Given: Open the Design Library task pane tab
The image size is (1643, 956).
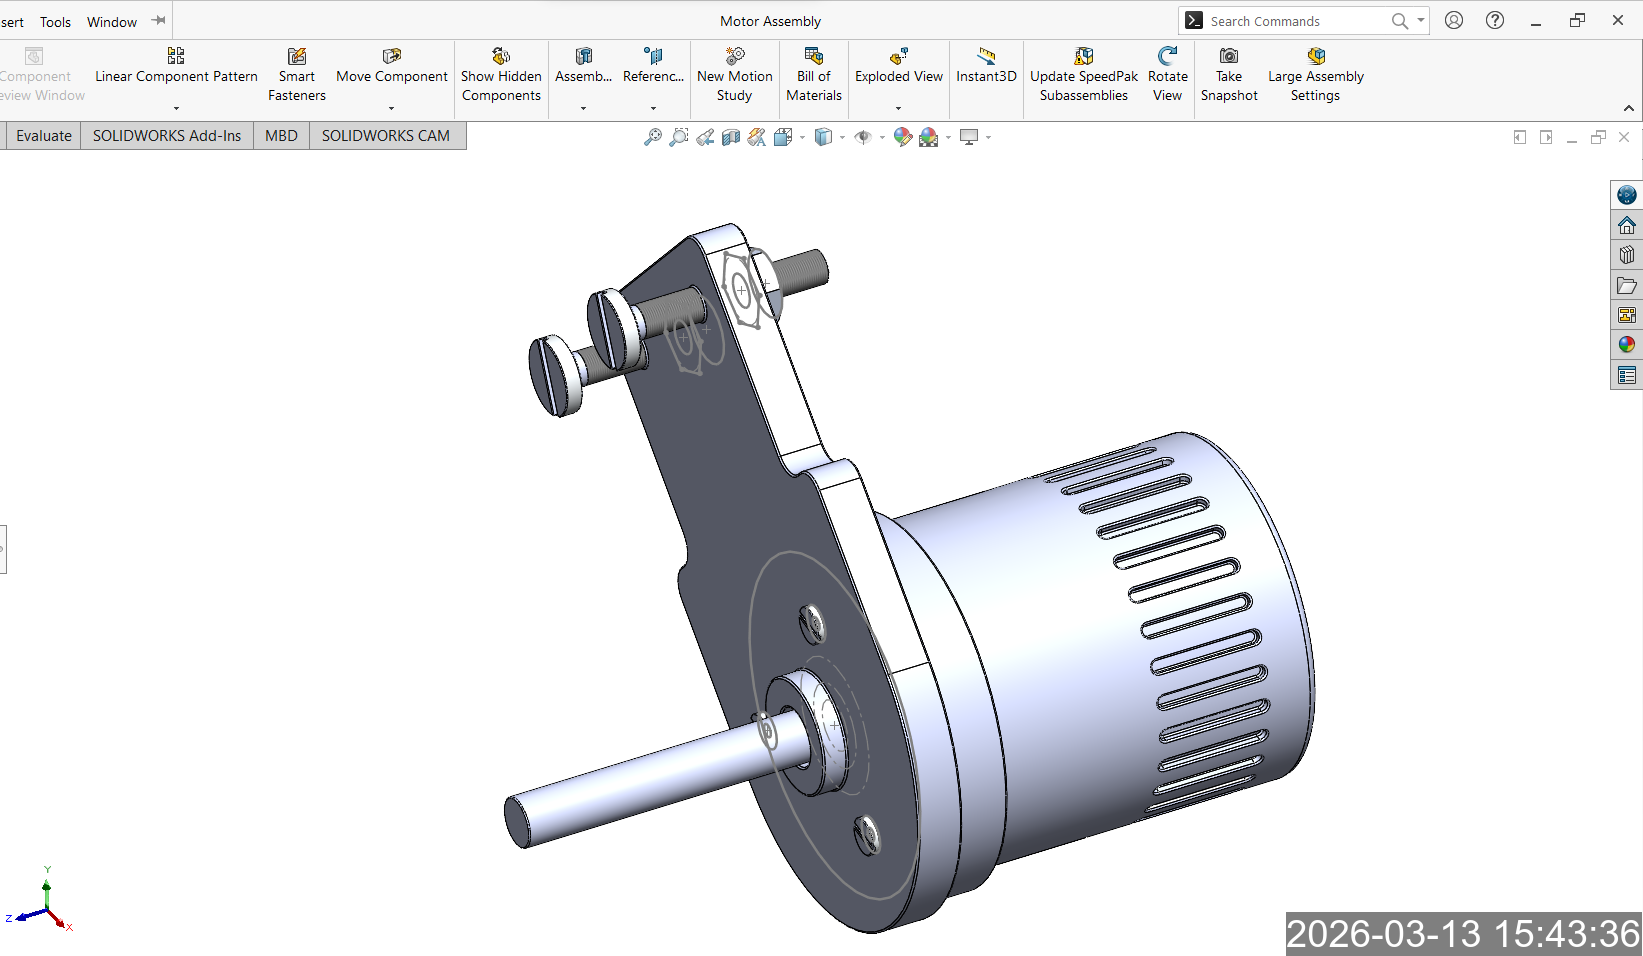Looking at the screenshot, I should coord(1627,255).
